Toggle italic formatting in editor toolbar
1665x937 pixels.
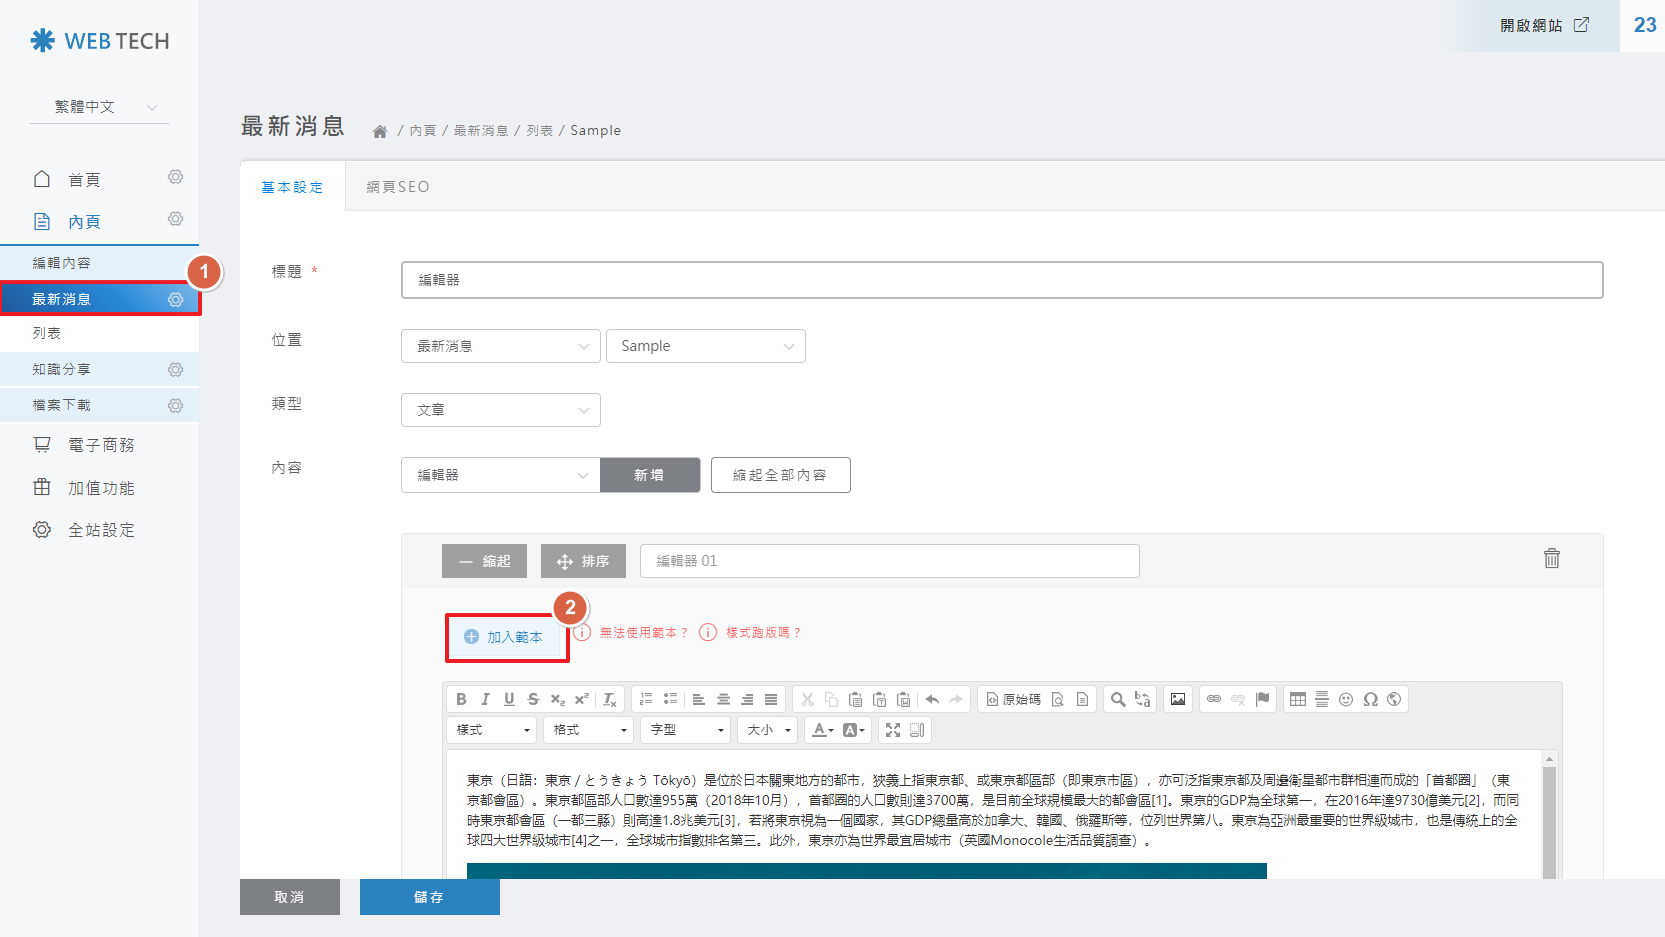click(485, 699)
